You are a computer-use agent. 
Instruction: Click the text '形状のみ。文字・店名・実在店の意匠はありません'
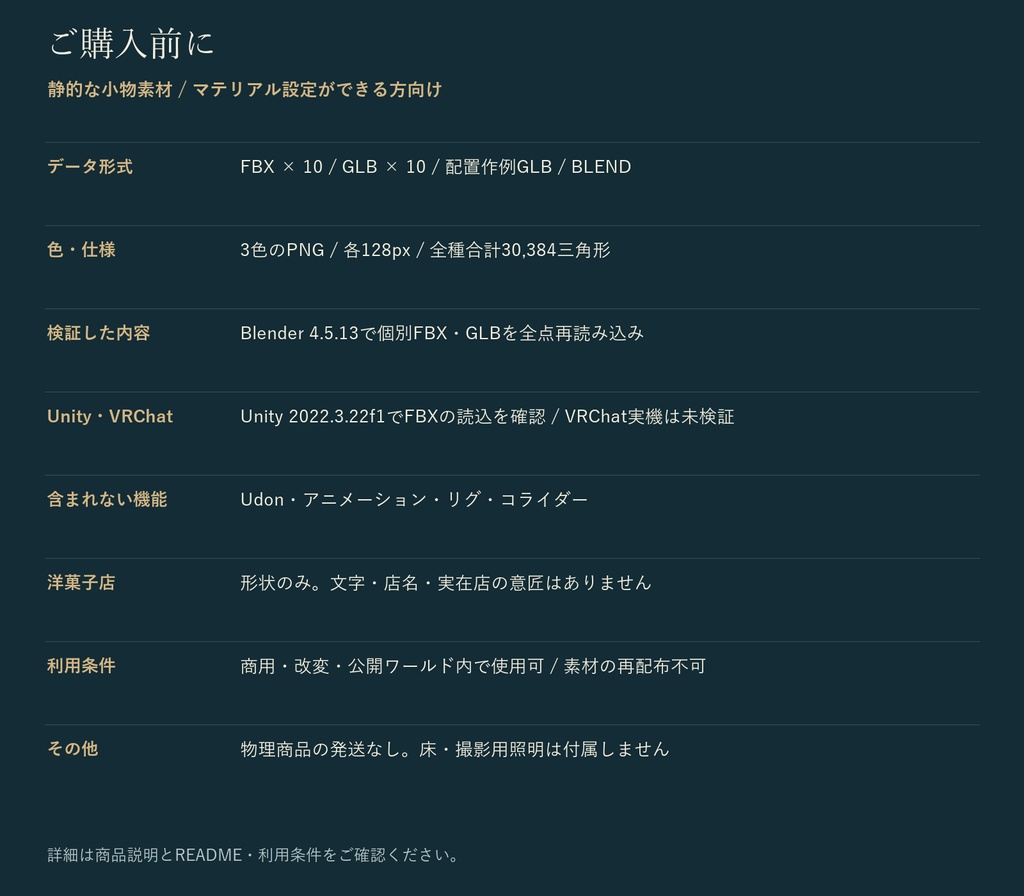click(446, 583)
